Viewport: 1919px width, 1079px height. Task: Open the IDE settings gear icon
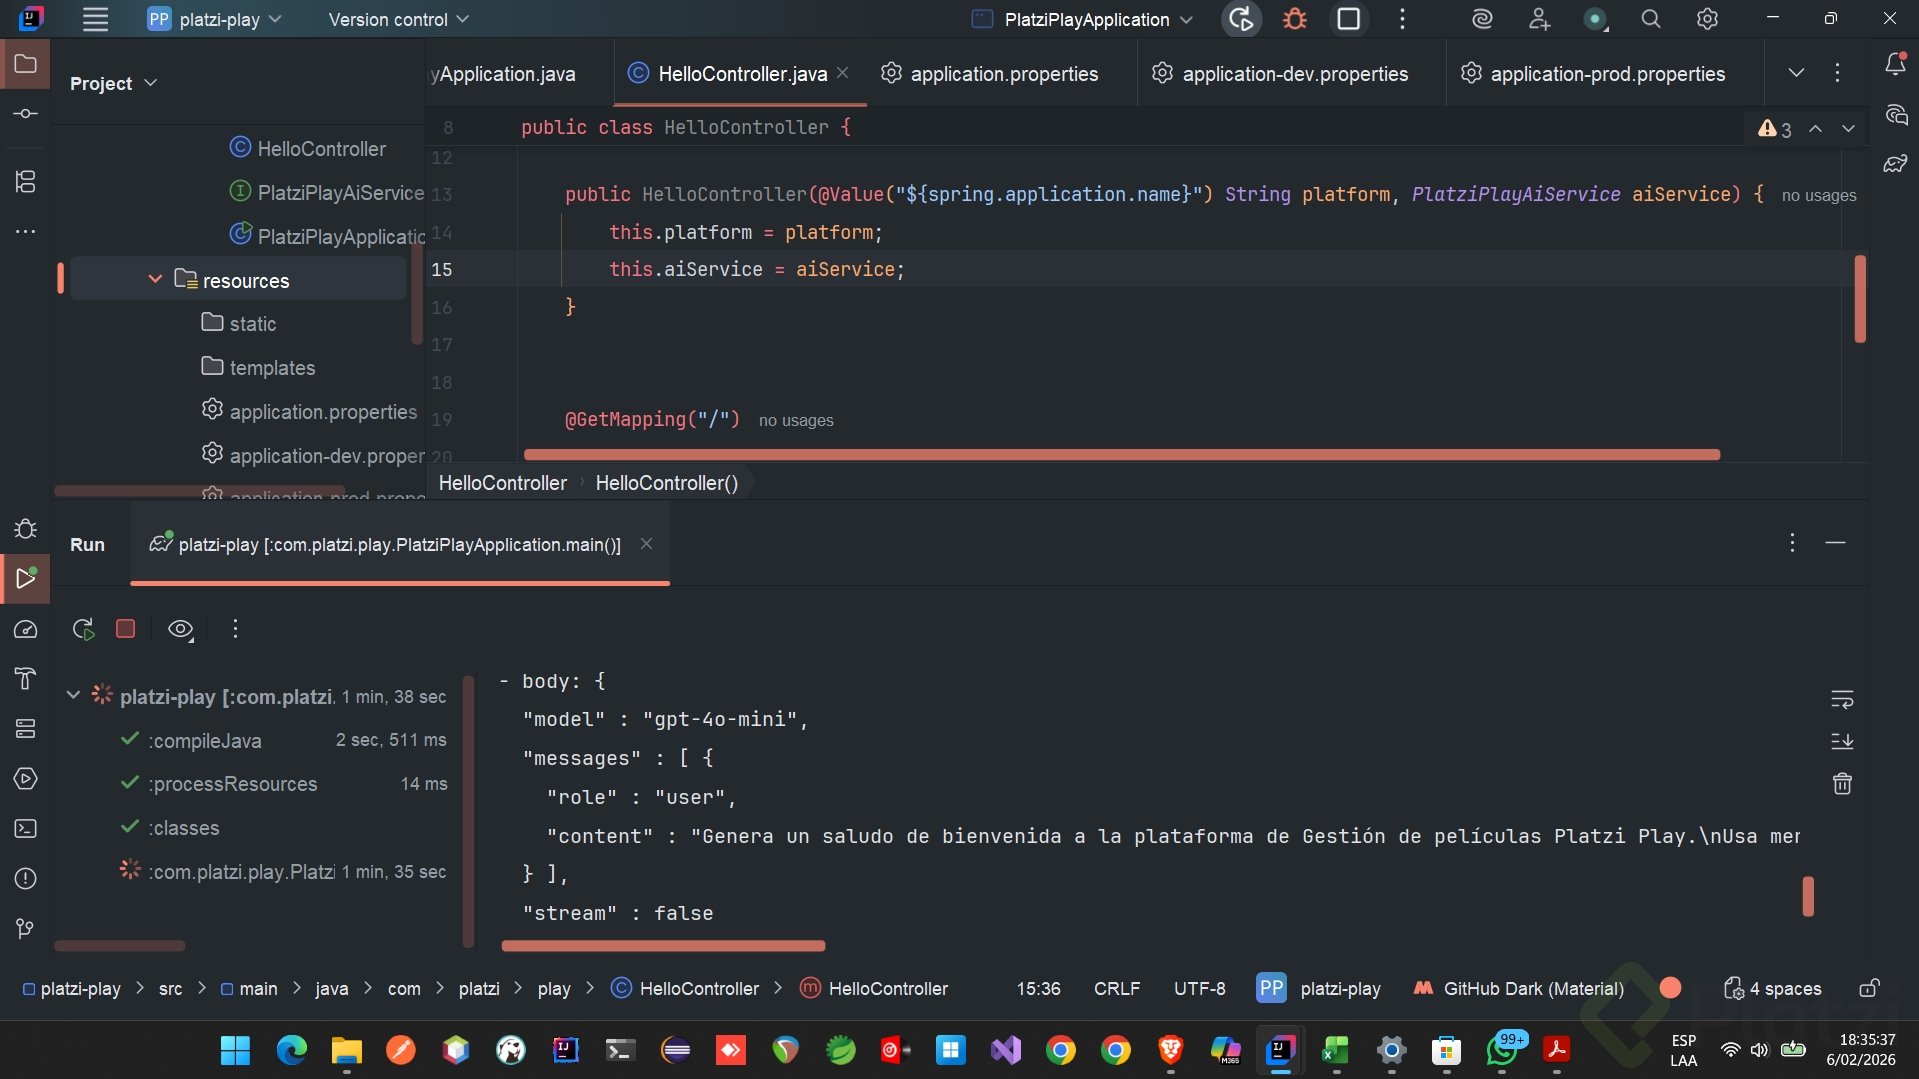[x=1707, y=19]
